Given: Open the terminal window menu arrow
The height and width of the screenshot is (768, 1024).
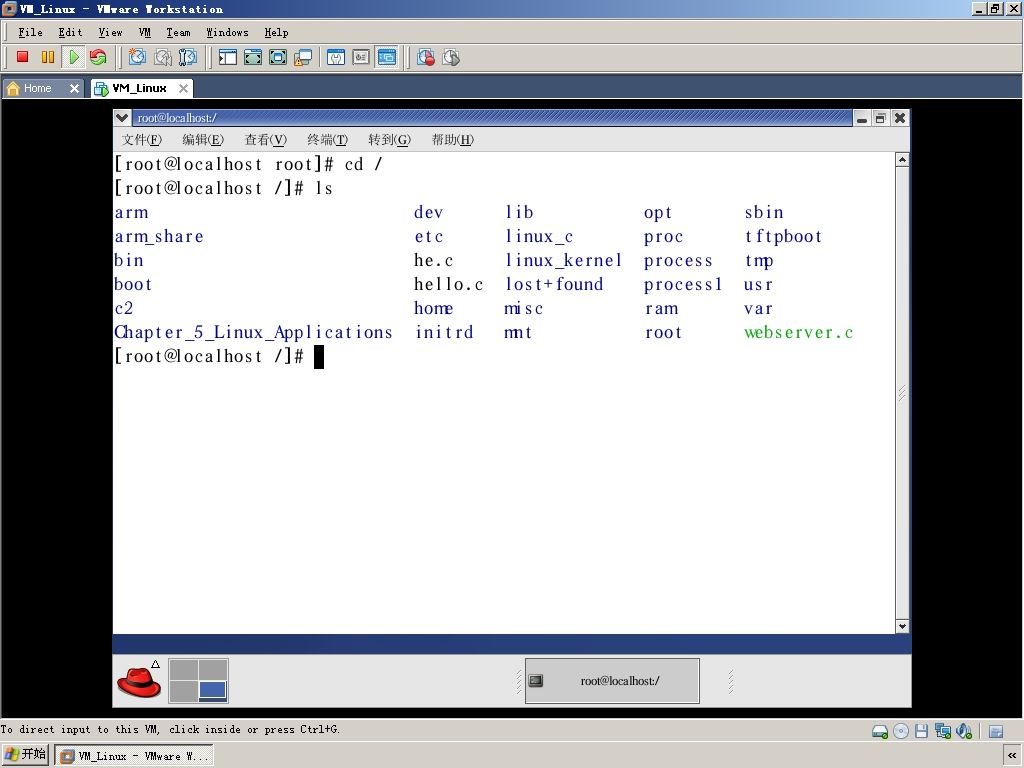Looking at the screenshot, I should pyautogui.click(x=121, y=118).
